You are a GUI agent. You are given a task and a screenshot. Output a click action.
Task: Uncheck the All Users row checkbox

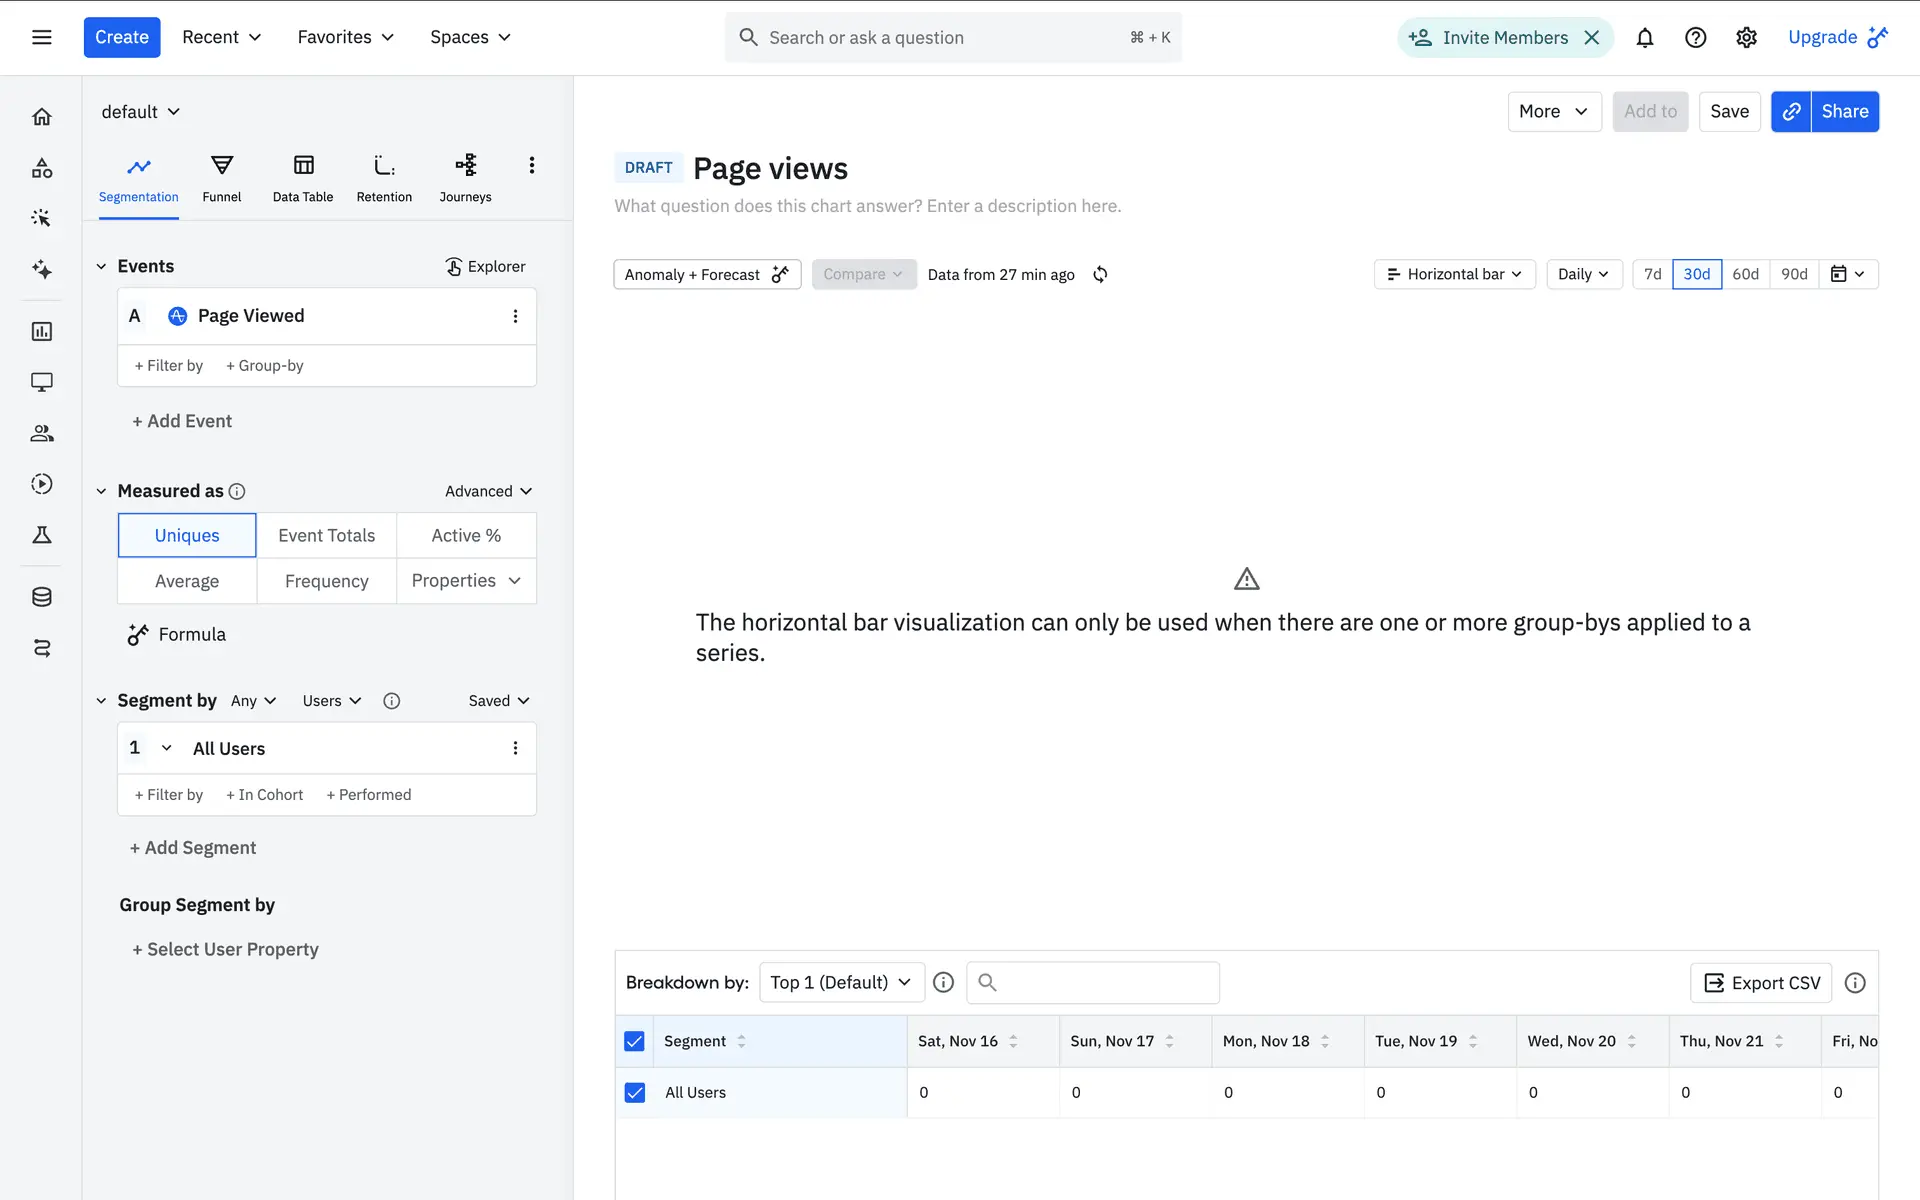[x=635, y=1092]
